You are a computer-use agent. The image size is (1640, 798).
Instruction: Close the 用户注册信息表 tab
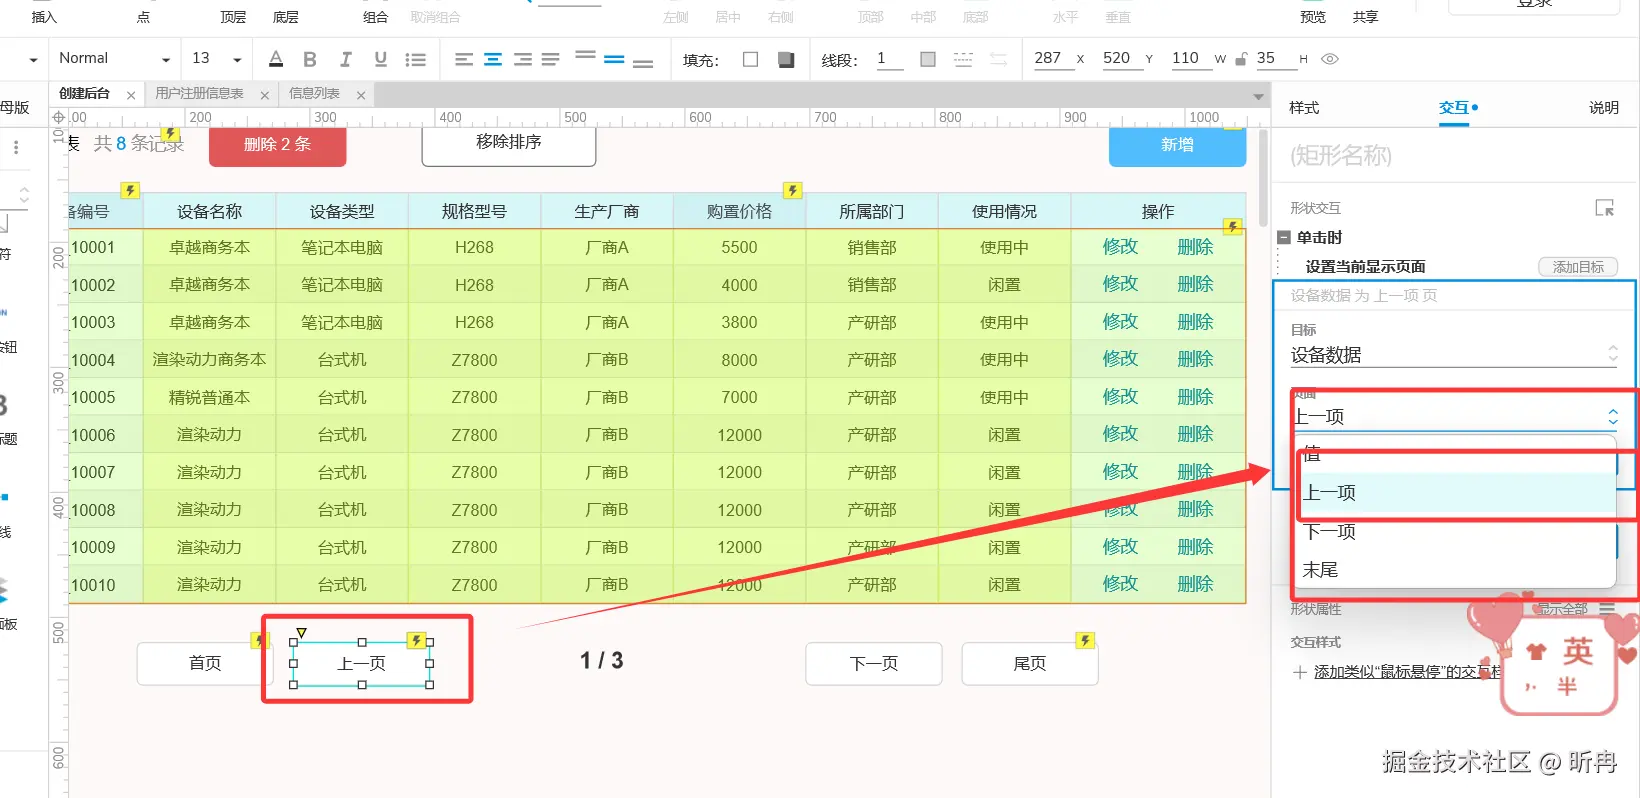coord(264,95)
